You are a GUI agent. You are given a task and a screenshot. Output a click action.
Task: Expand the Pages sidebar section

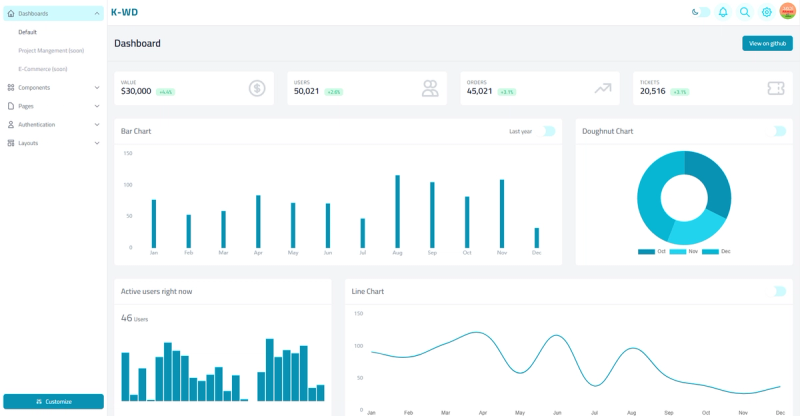coord(54,106)
